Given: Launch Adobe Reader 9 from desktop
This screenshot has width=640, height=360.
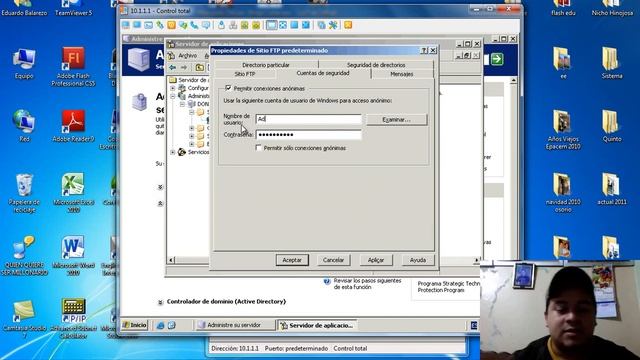Looking at the screenshot, I should [73, 125].
